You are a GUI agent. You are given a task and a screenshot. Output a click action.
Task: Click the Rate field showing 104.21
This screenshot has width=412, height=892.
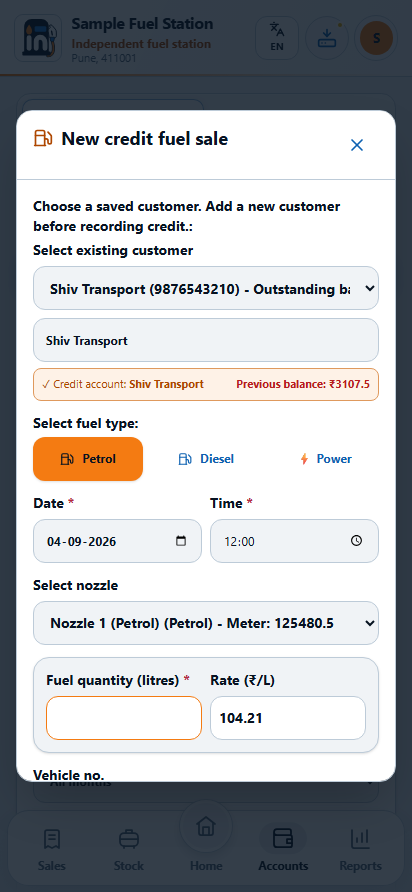[x=288, y=718]
